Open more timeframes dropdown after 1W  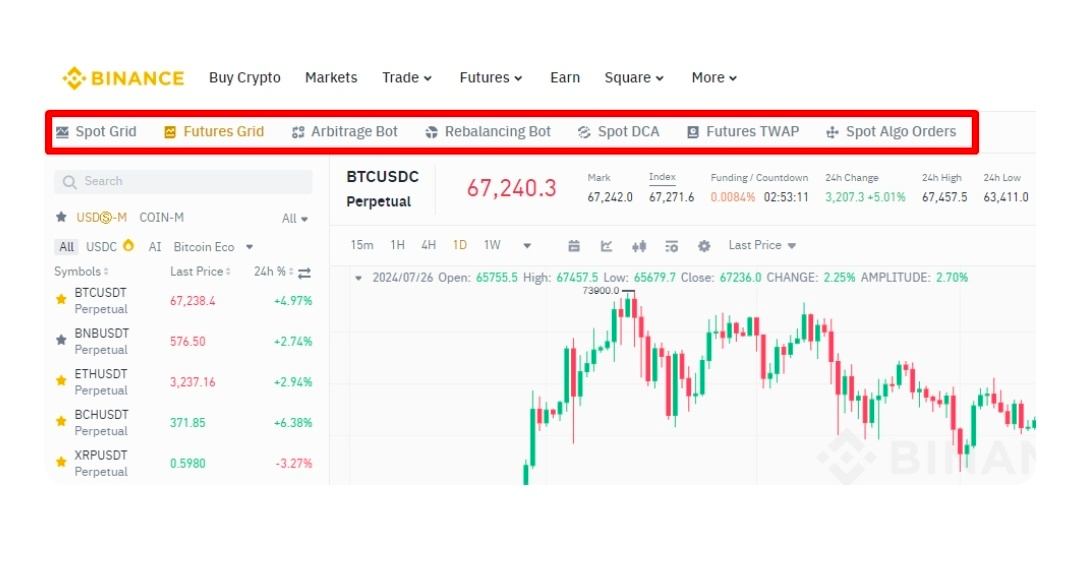click(527, 246)
